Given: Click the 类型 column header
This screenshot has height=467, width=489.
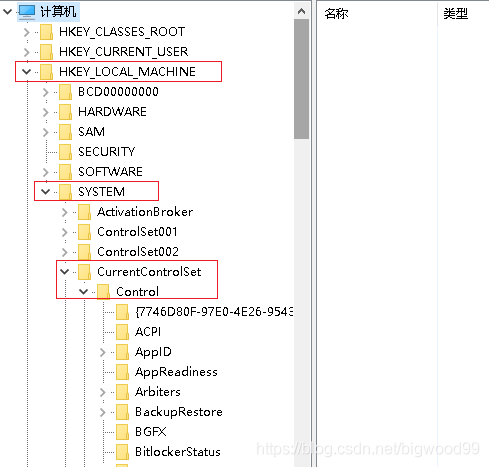Looking at the screenshot, I should 455,14.
